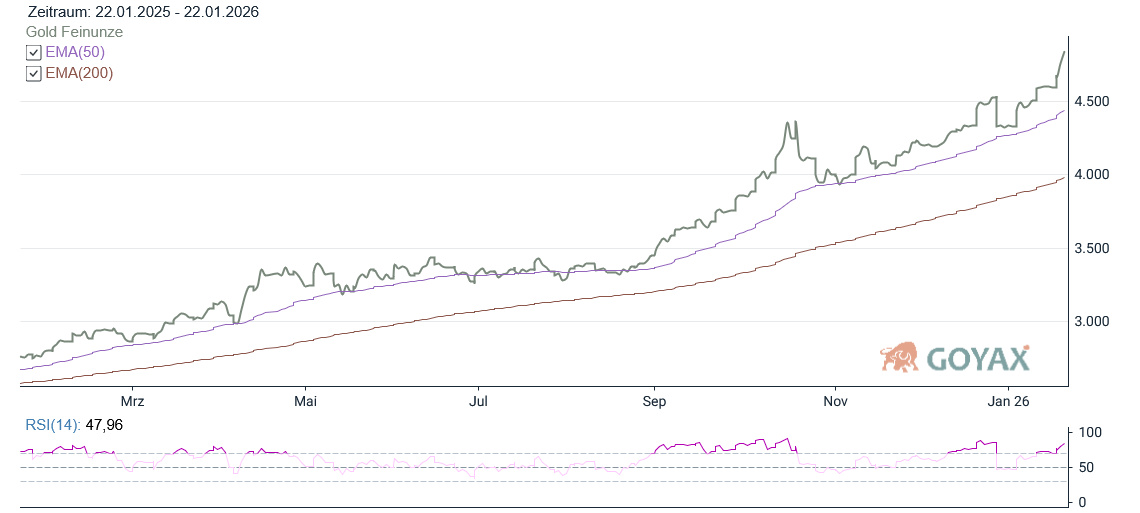The image size is (1140, 513).
Task: Click the GOYAX bull logo icon
Action: point(899,357)
